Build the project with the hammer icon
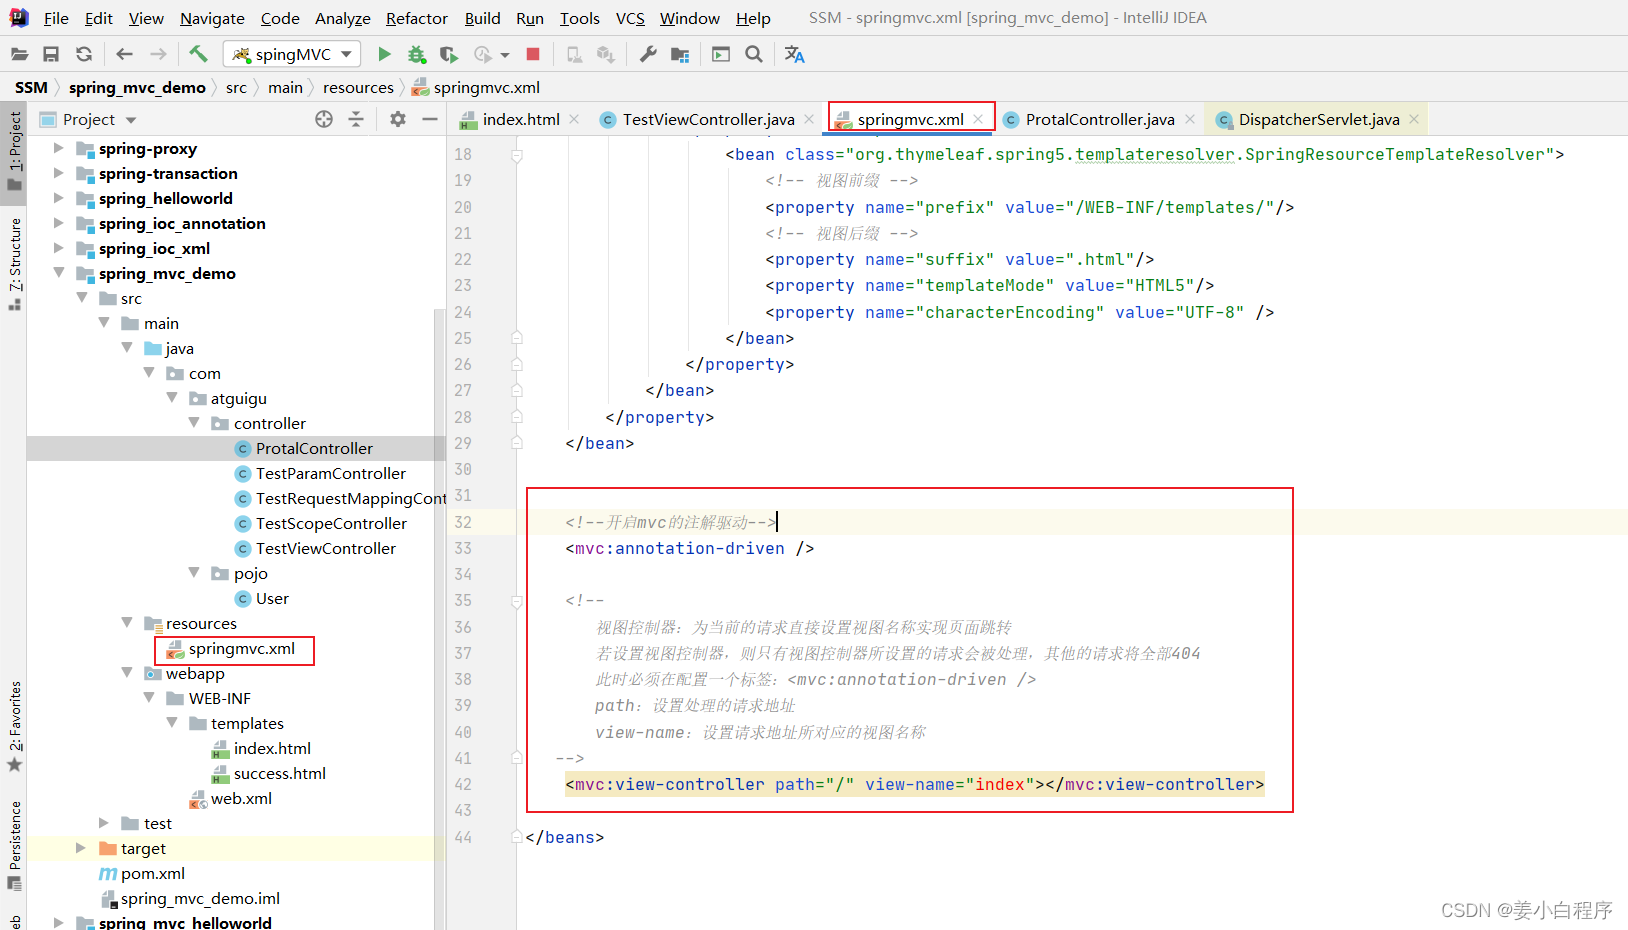This screenshot has width=1628, height=930. [198, 54]
